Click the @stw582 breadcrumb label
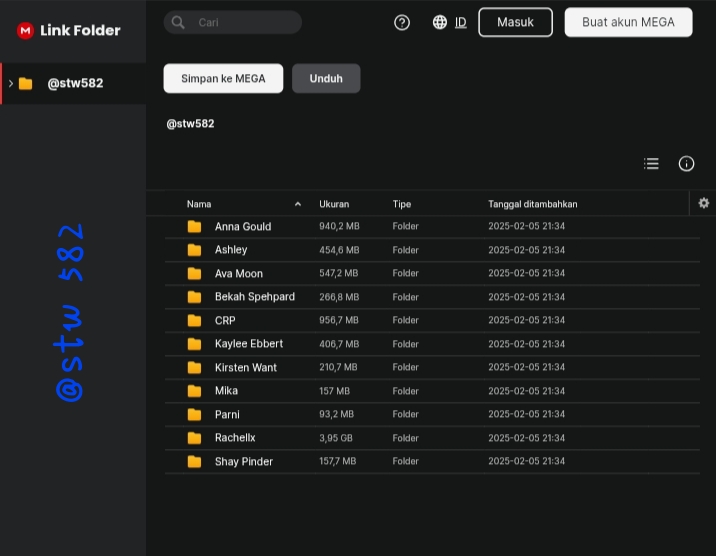 tap(190, 124)
